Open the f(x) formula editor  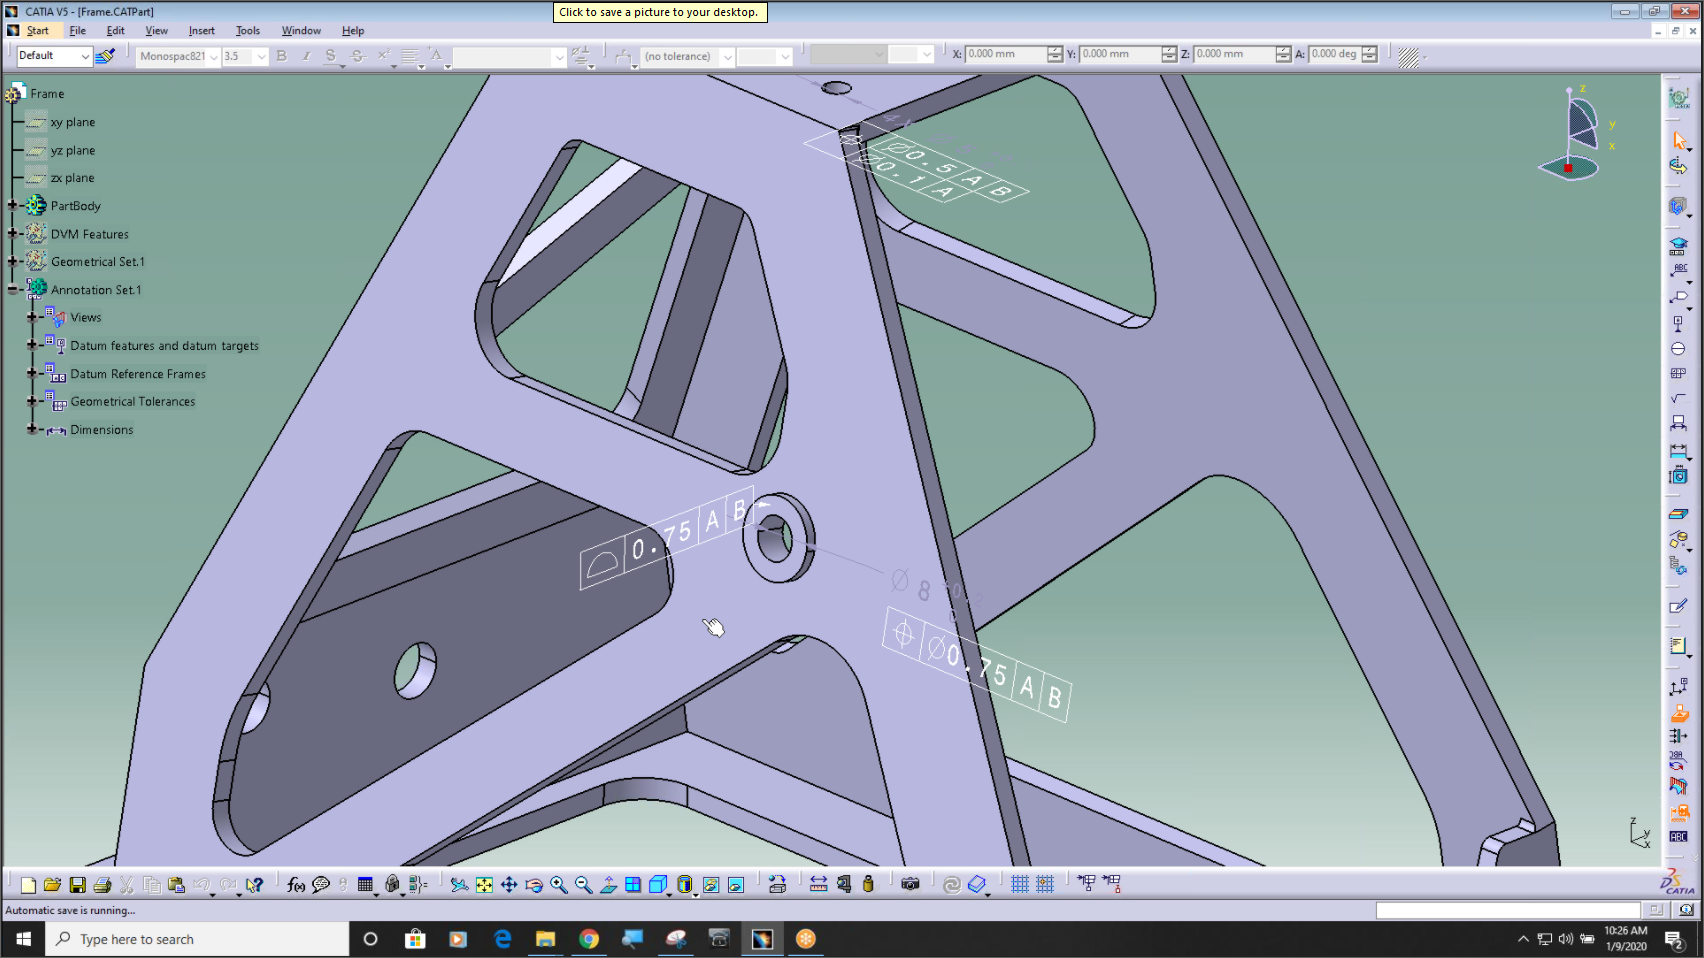[294, 884]
